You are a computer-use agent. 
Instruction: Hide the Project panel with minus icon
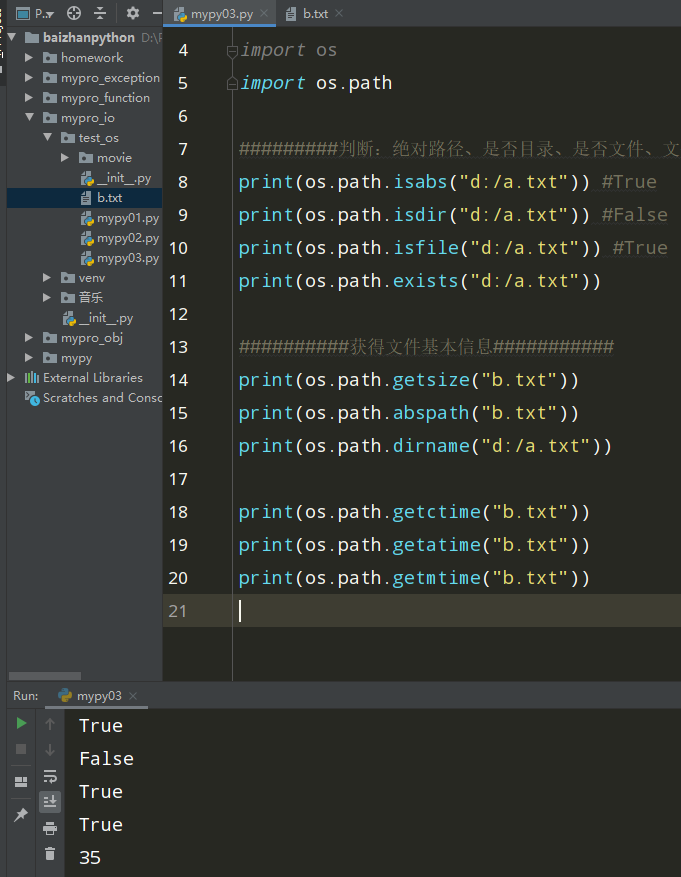point(157,13)
